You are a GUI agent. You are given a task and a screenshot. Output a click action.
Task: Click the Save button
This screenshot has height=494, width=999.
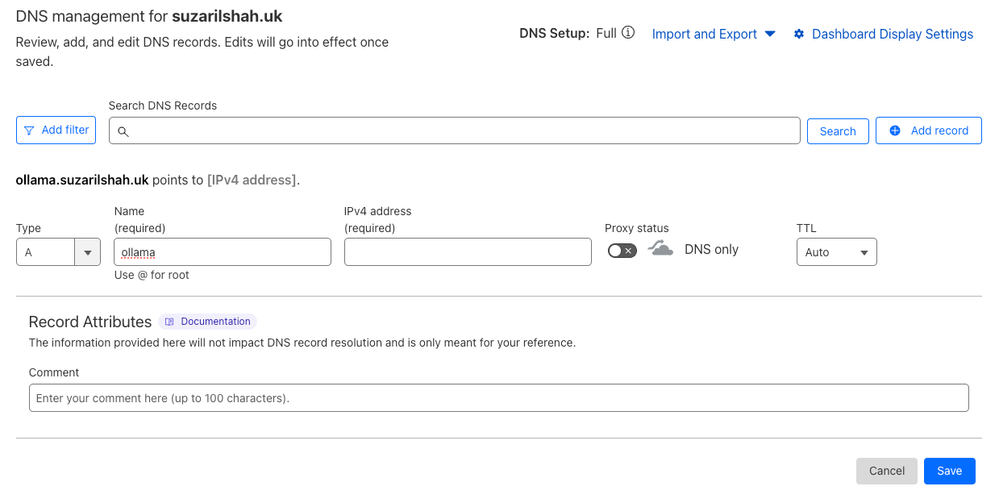pos(949,471)
